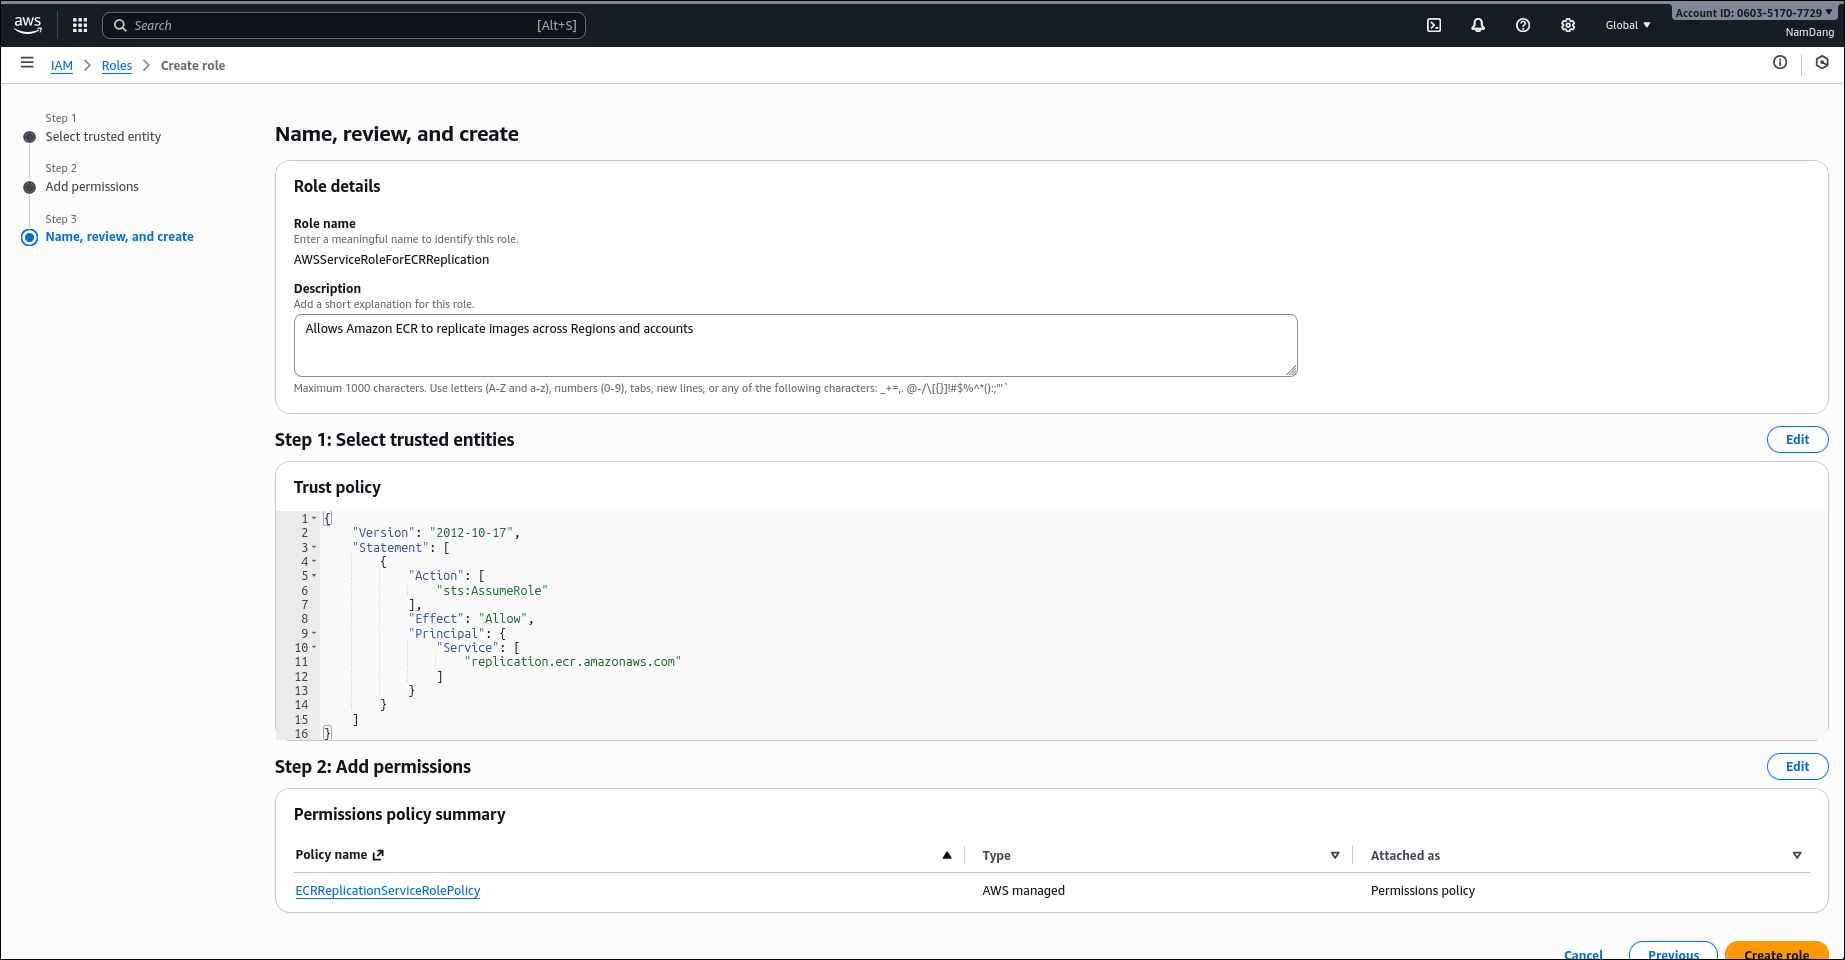The width and height of the screenshot is (1845, 960).
Task: Open the Global region dropdown
Action: (1627, 25)
